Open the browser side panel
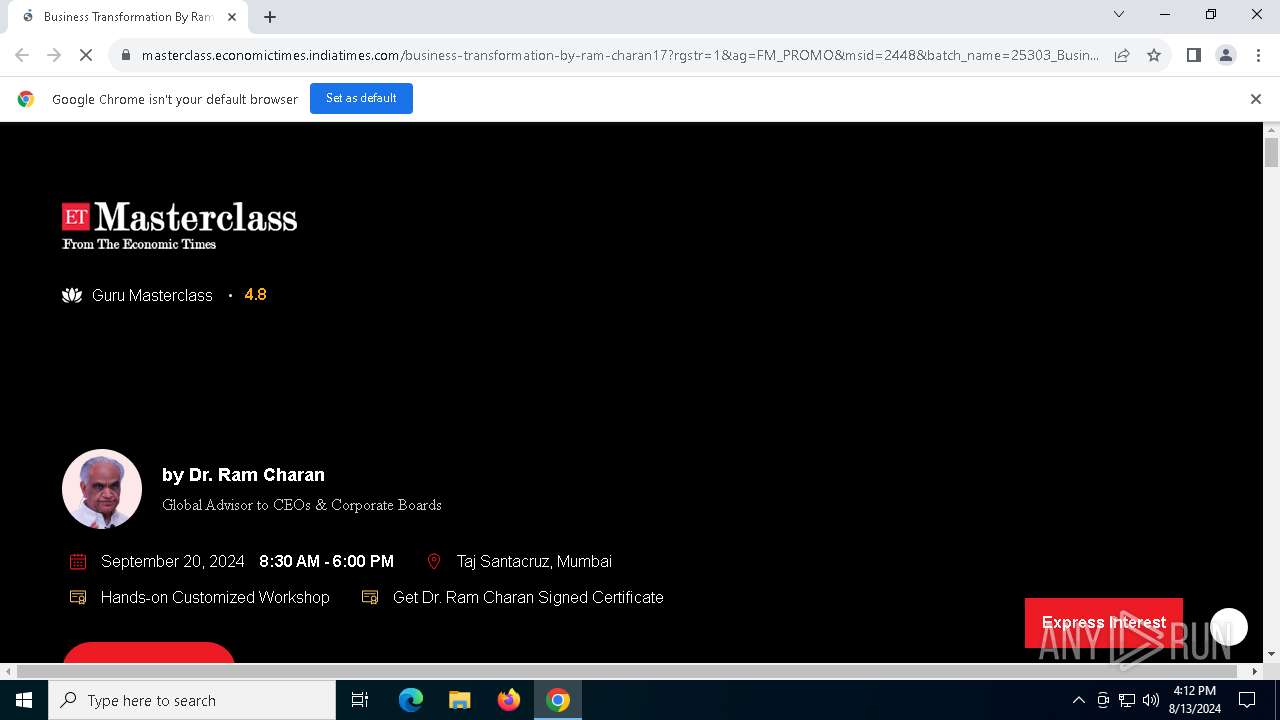Image resolution: width=1280 pixels, height=720 pixels. [1193, 55]
